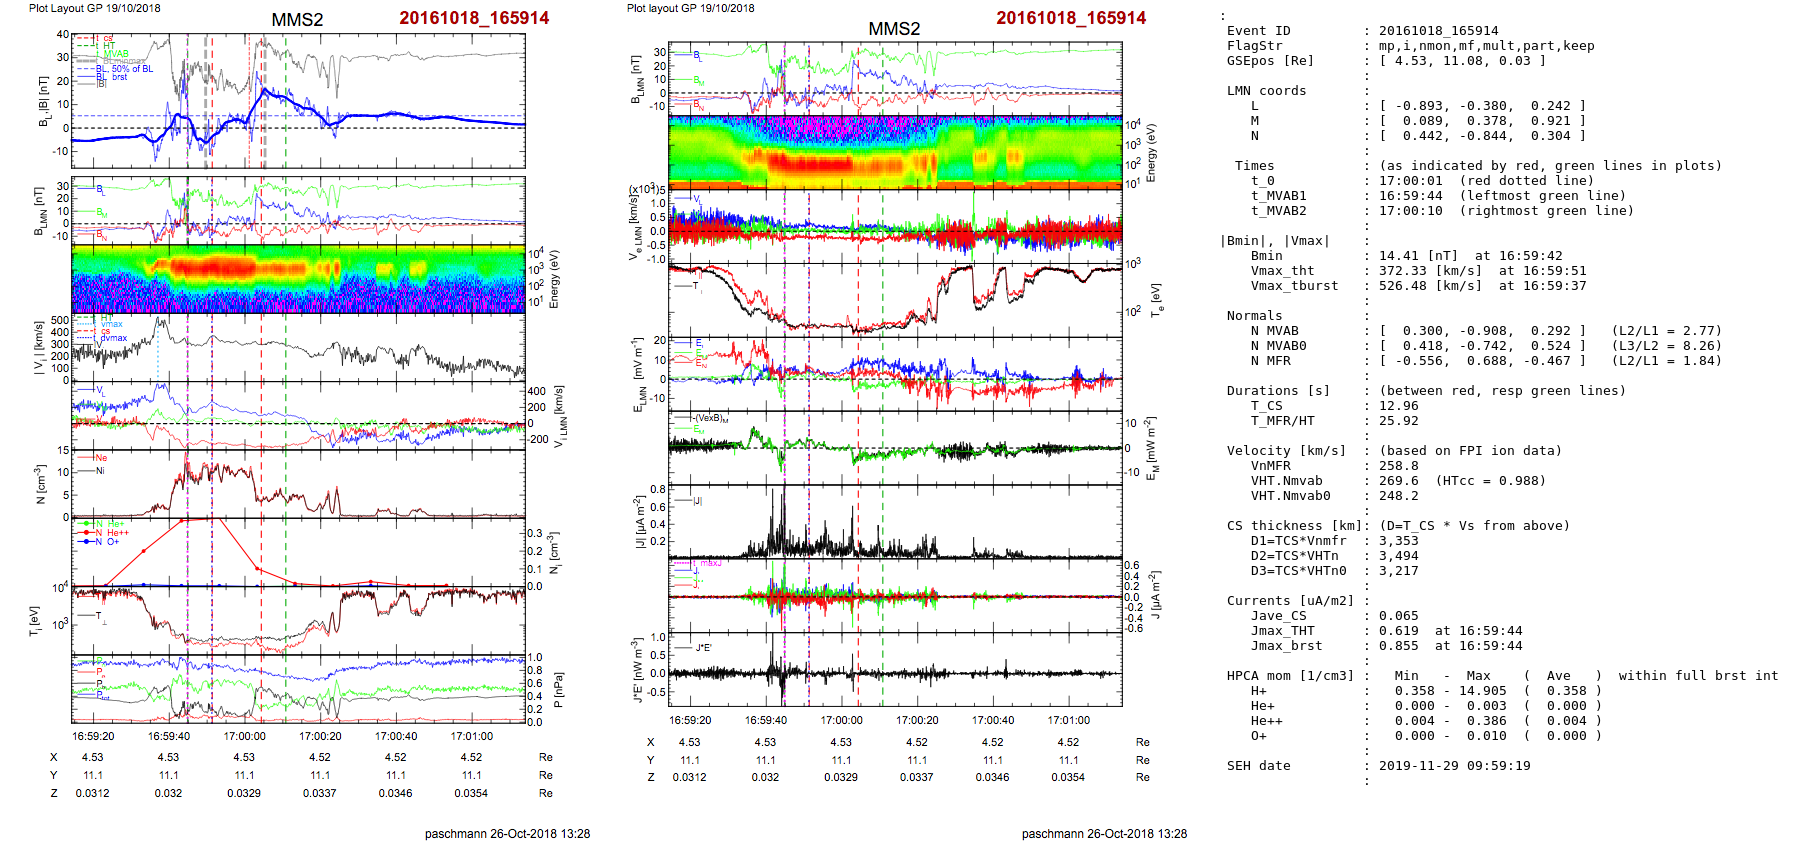Select the GSEpos [Re] label
Image resolution: width=1804 pixels, height=841 pixels.
click(1270, 61)
